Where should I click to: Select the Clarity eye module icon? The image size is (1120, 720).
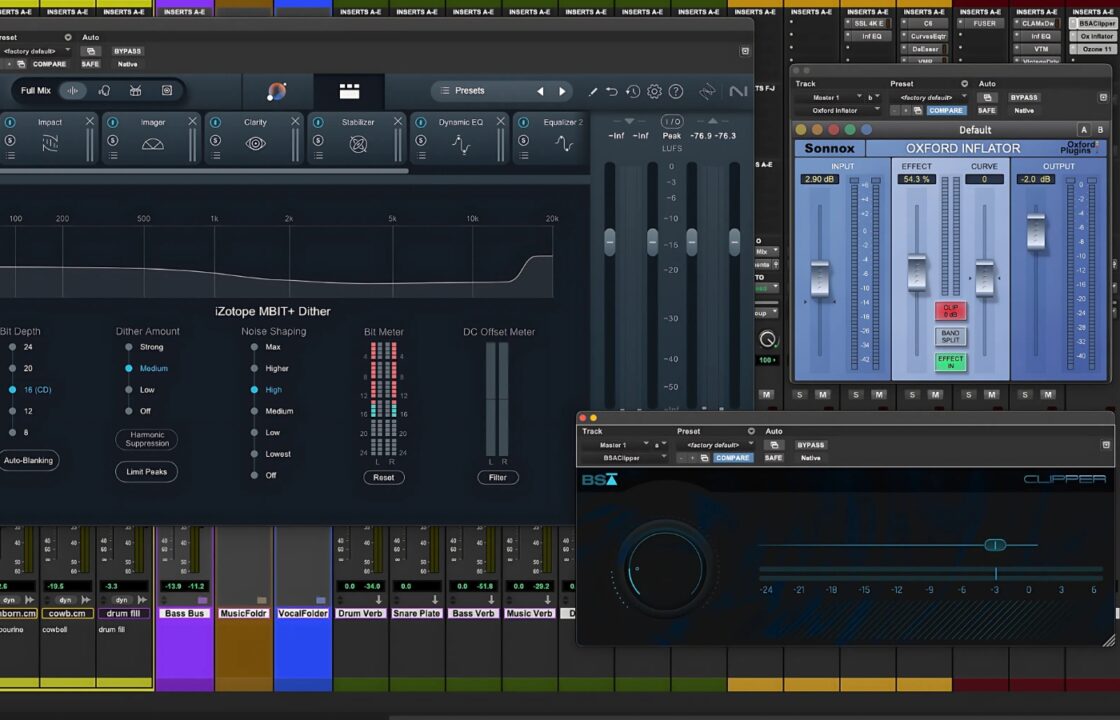256,144
